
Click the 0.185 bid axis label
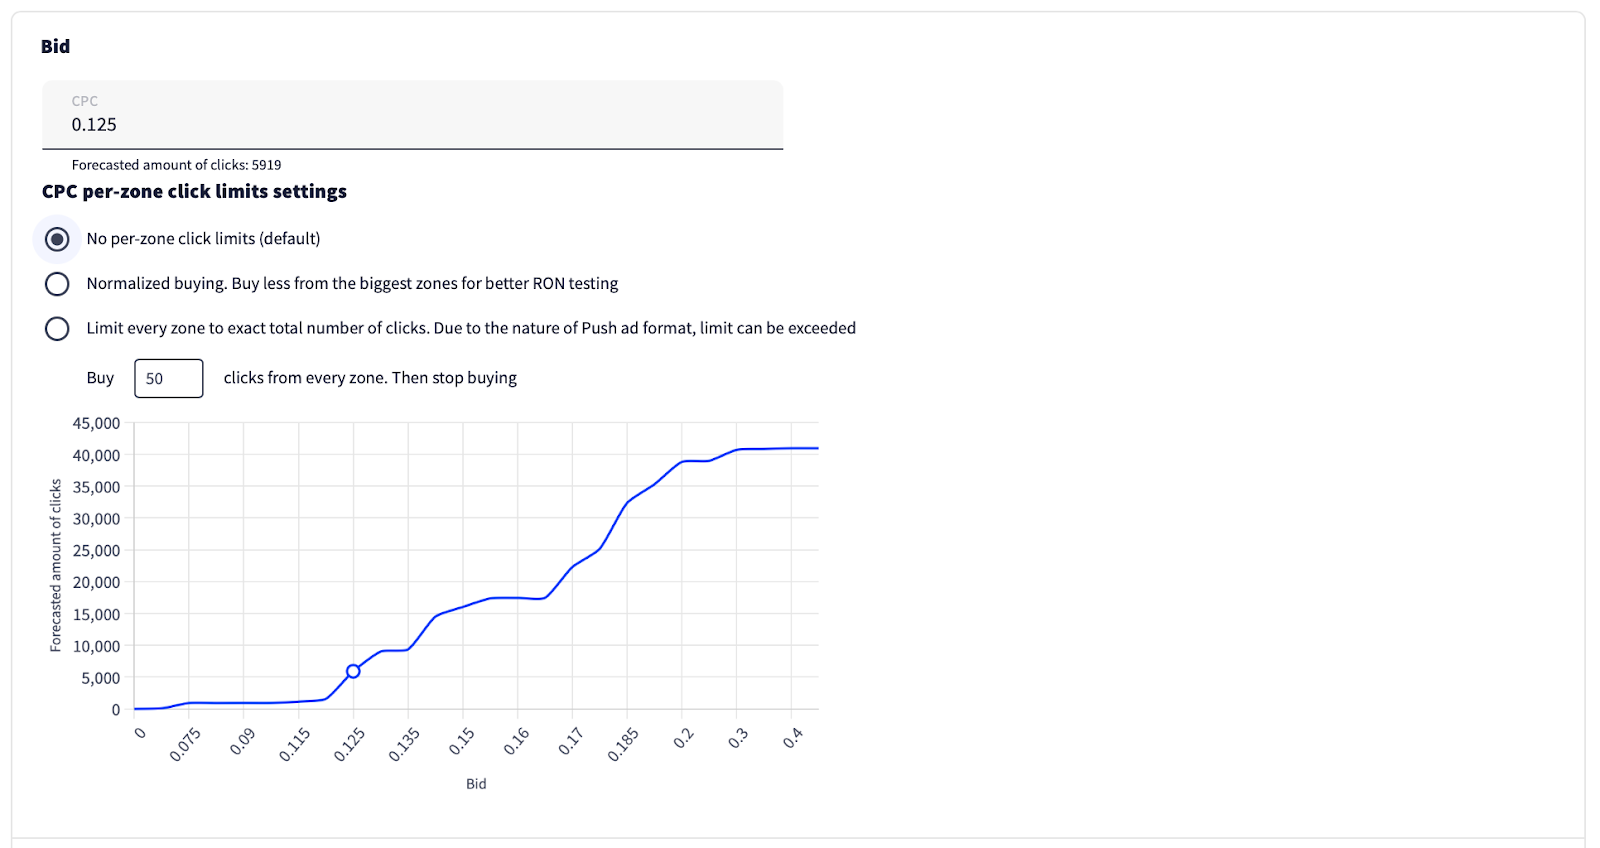click(623, 745)
